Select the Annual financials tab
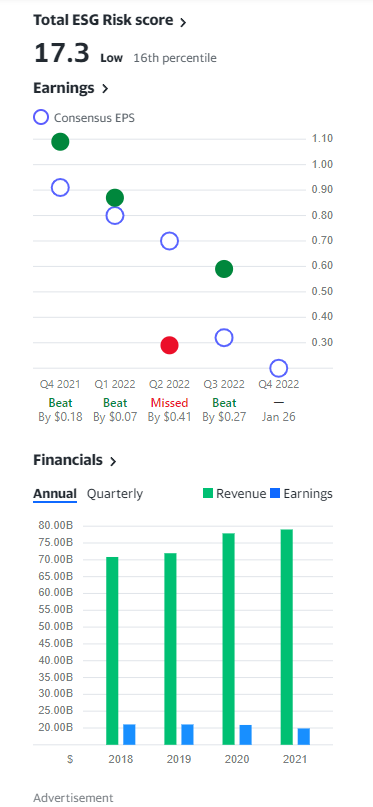This screenshot has height=807, width=373. tap(55, 494)
